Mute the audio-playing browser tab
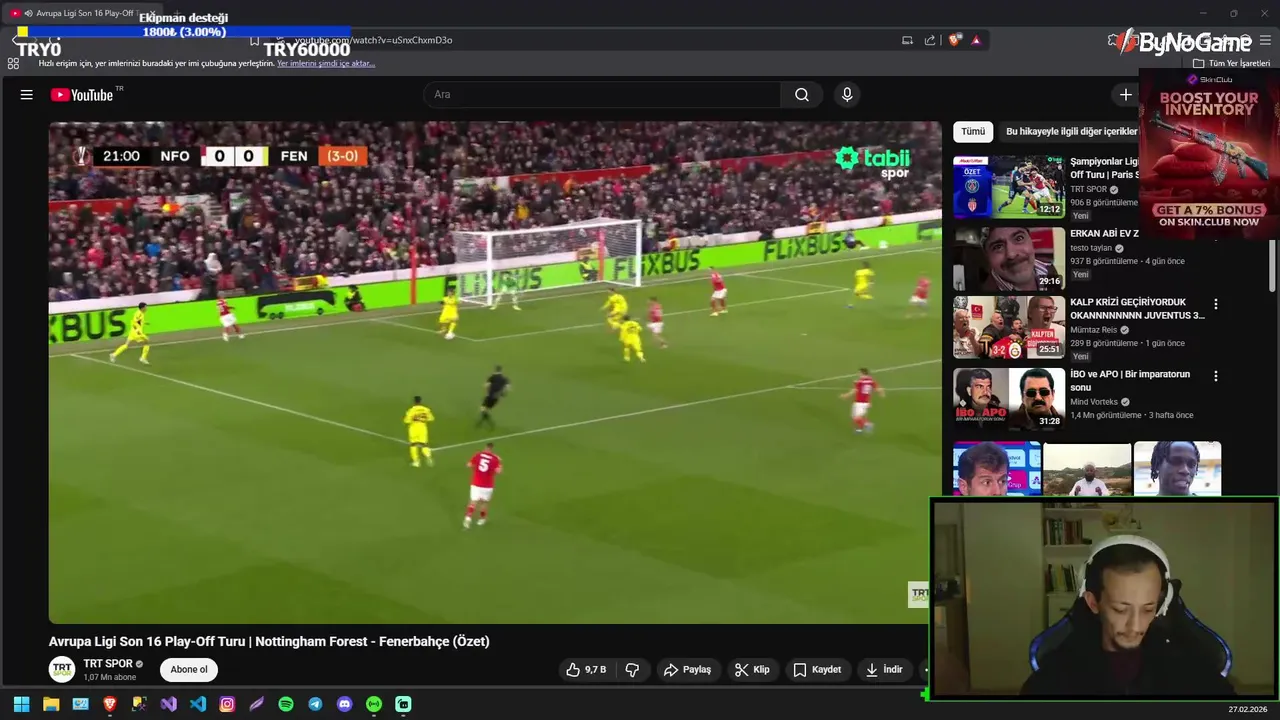1280x720 pixels. click(x=28, y=14)
